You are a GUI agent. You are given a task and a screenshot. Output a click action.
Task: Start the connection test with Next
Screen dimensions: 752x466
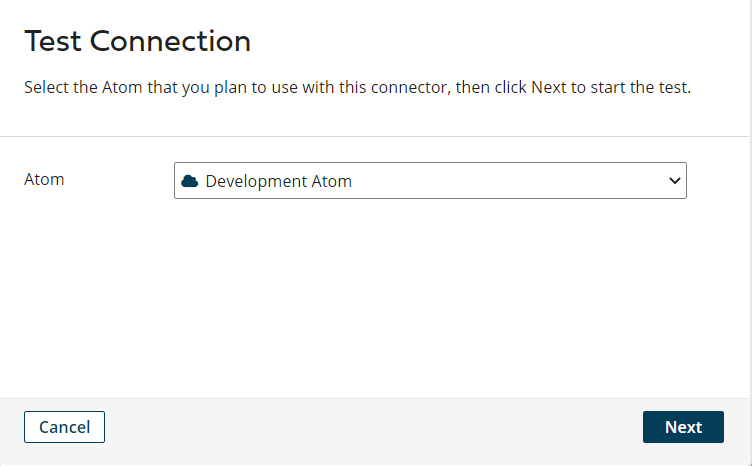click(x=683, y=427)
